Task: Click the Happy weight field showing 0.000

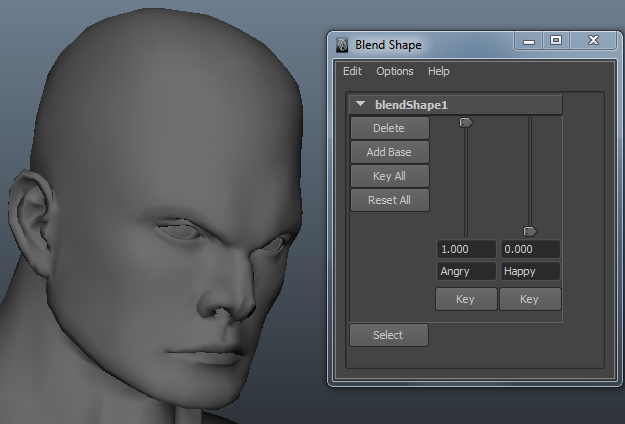Action: [530, 249]
